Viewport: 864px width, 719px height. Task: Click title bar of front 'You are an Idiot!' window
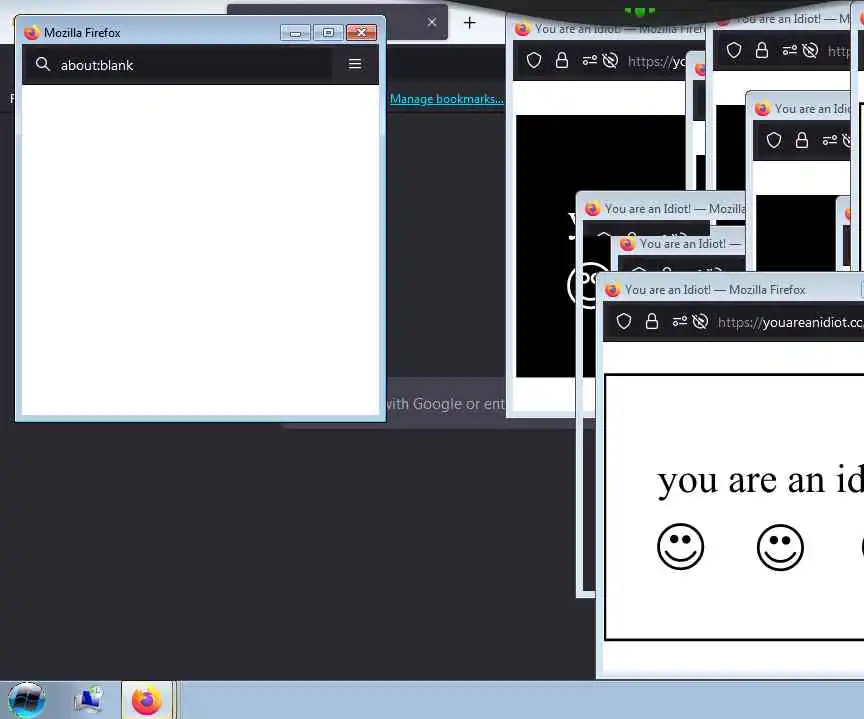(730, 289)
